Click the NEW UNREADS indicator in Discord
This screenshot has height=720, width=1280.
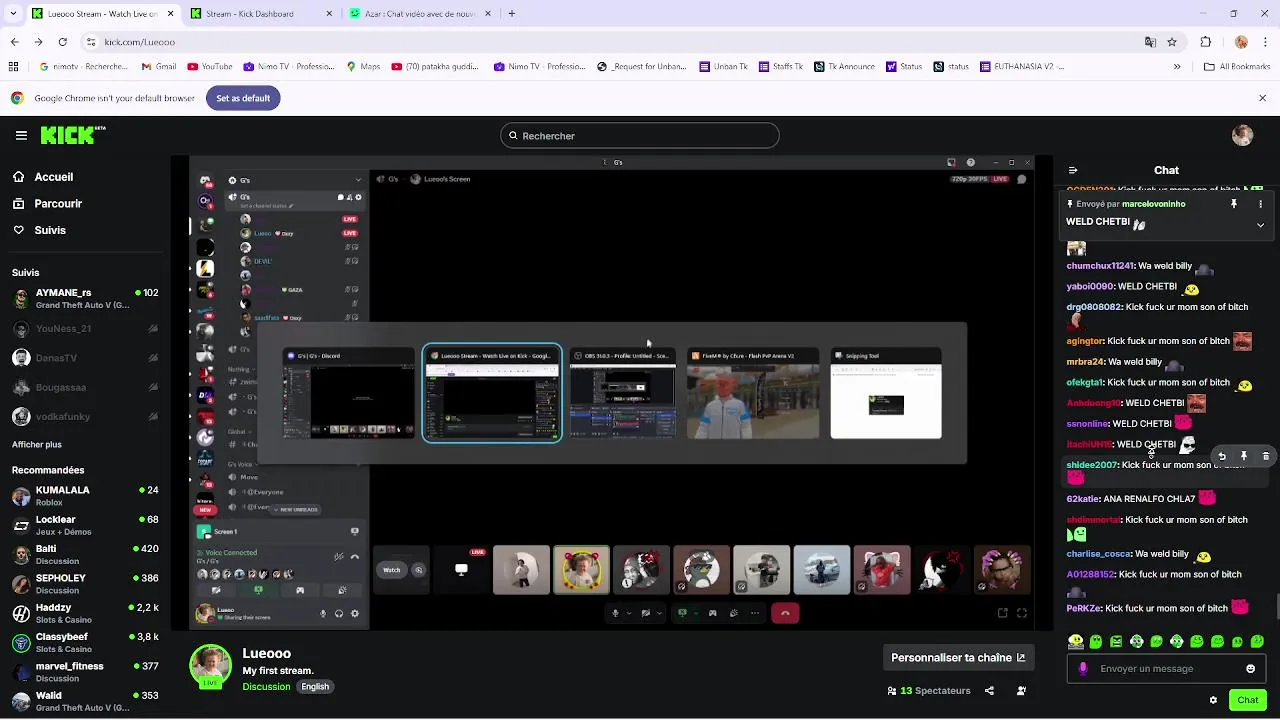[297, 510]
